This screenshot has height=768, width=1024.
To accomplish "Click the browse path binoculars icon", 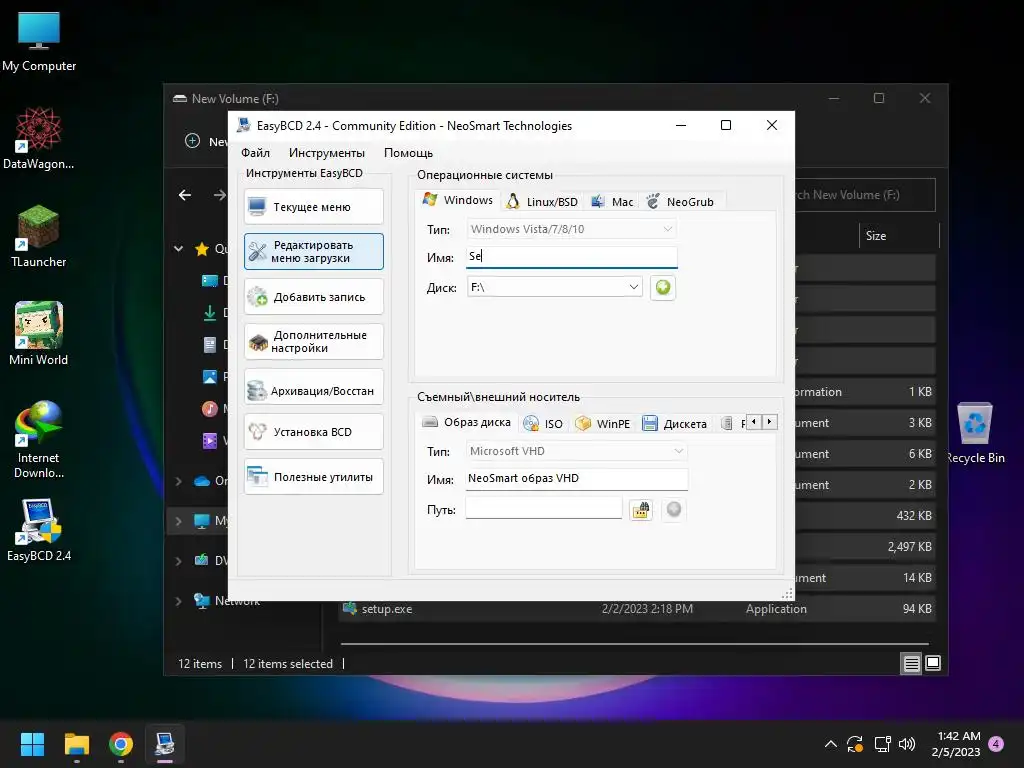I will [641, 509].
